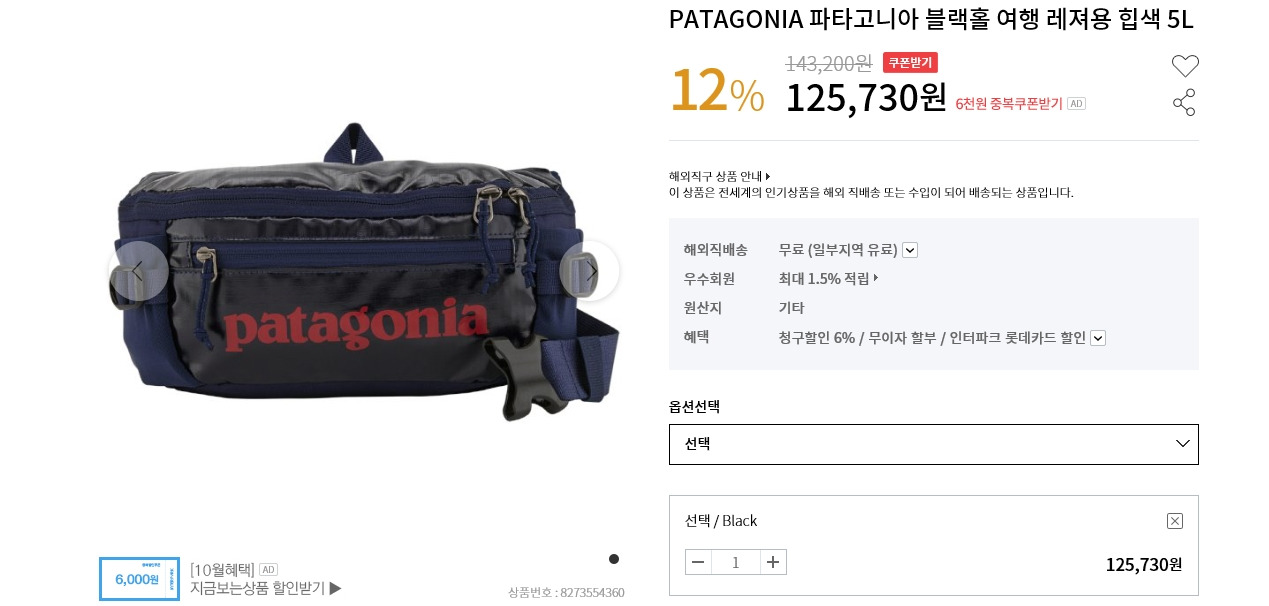Increase quantity with plus button
The width and height of the screenshot is (1269, 606).
[773, 562]
